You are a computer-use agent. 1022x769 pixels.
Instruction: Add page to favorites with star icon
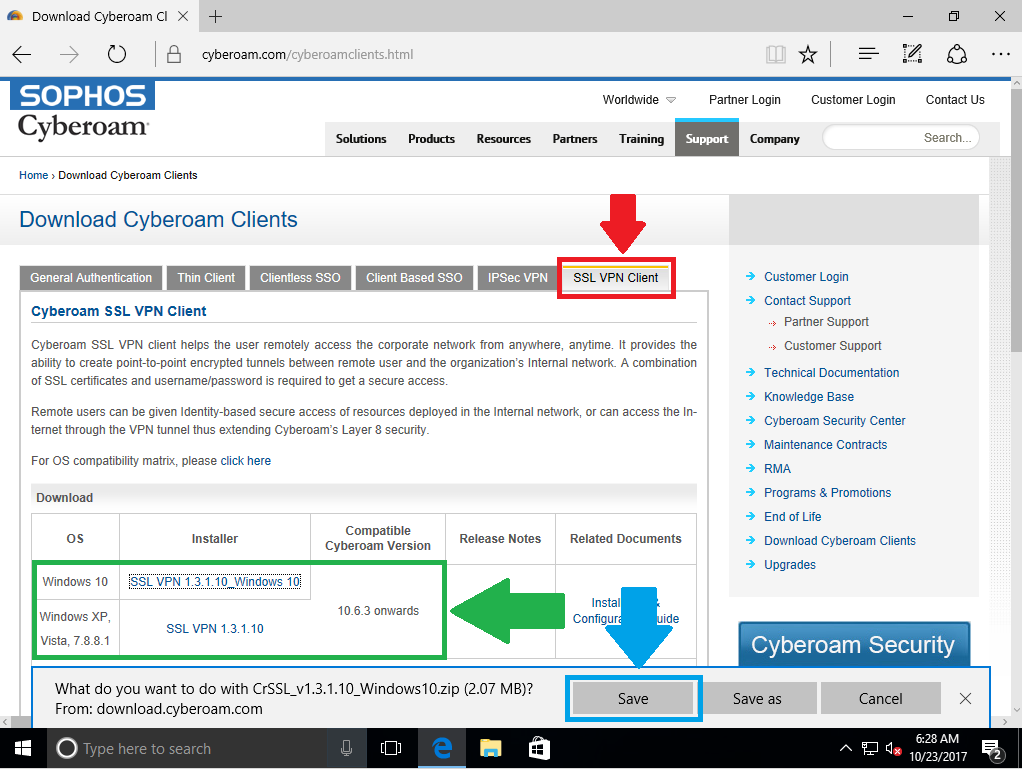(x=808, y=54)
